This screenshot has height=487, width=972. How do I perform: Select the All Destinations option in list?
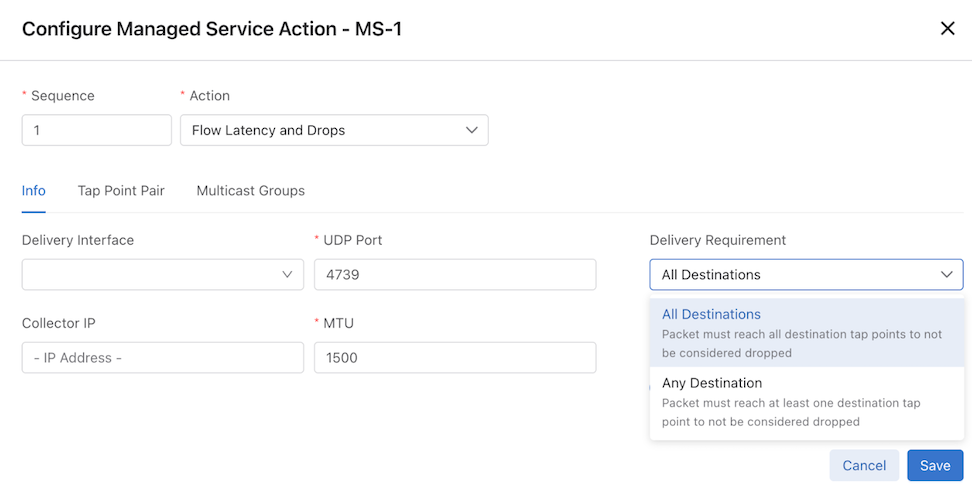pos(806,333)
